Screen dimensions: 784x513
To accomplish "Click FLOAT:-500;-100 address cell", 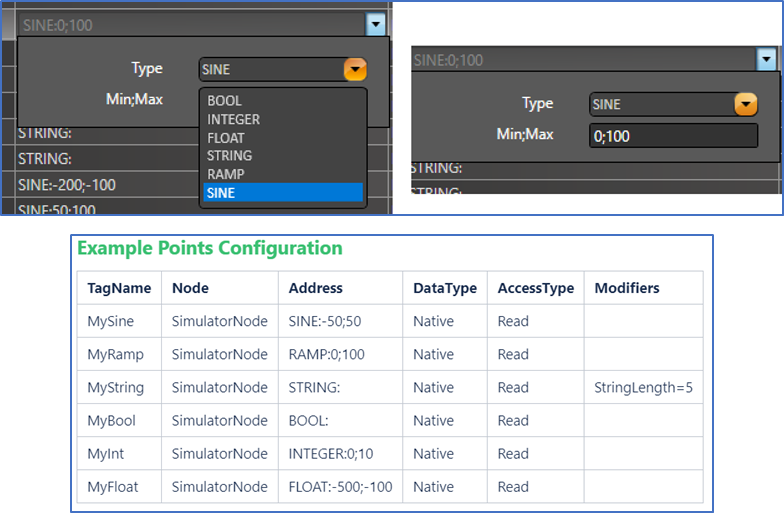I will [338, 486].
